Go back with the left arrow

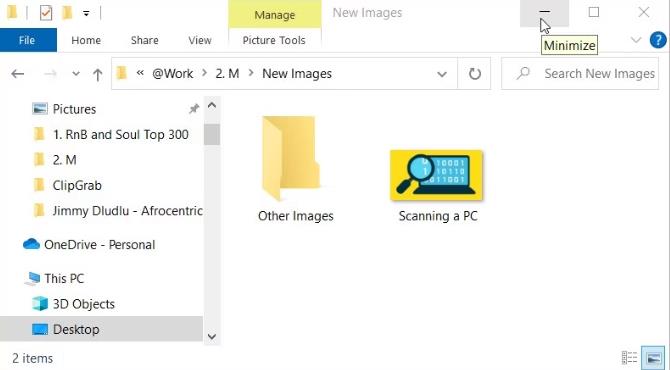pos(18,74)
